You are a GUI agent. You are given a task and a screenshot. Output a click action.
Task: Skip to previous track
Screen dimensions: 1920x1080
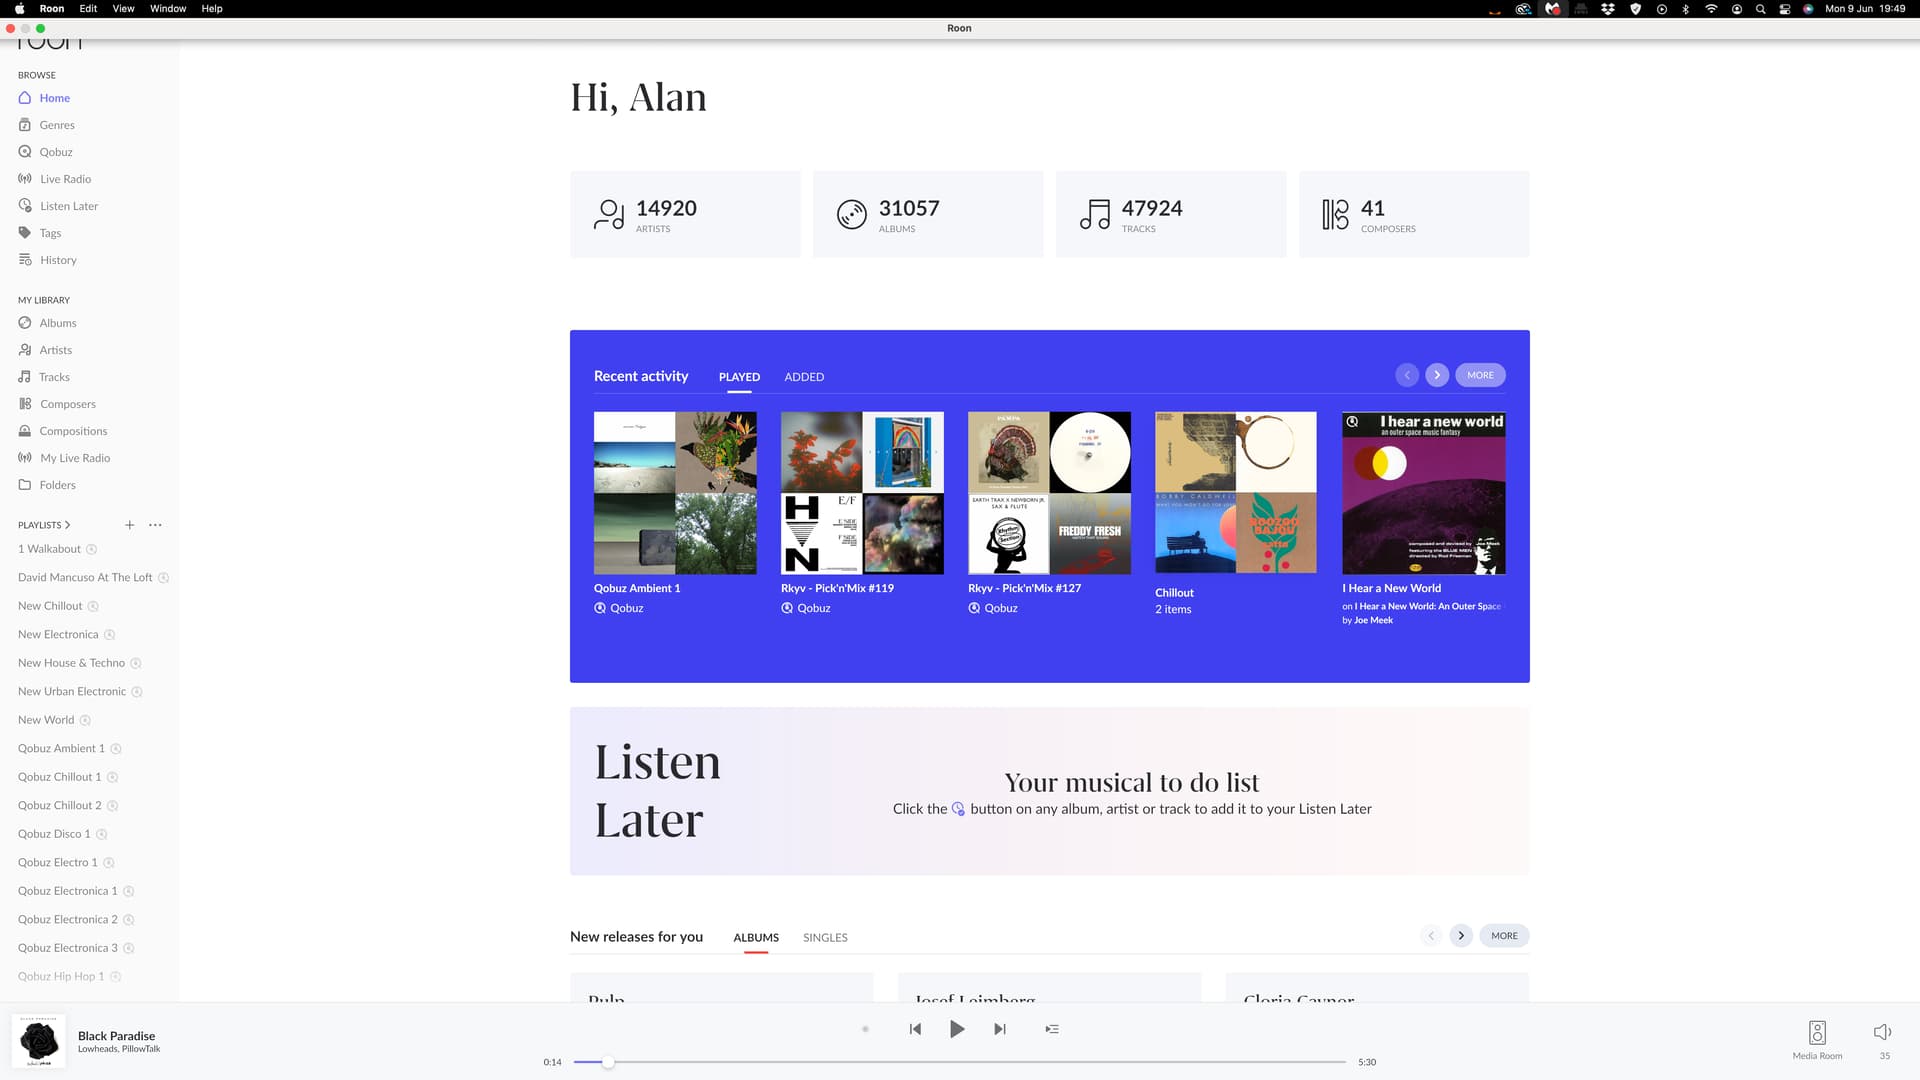915,1029
